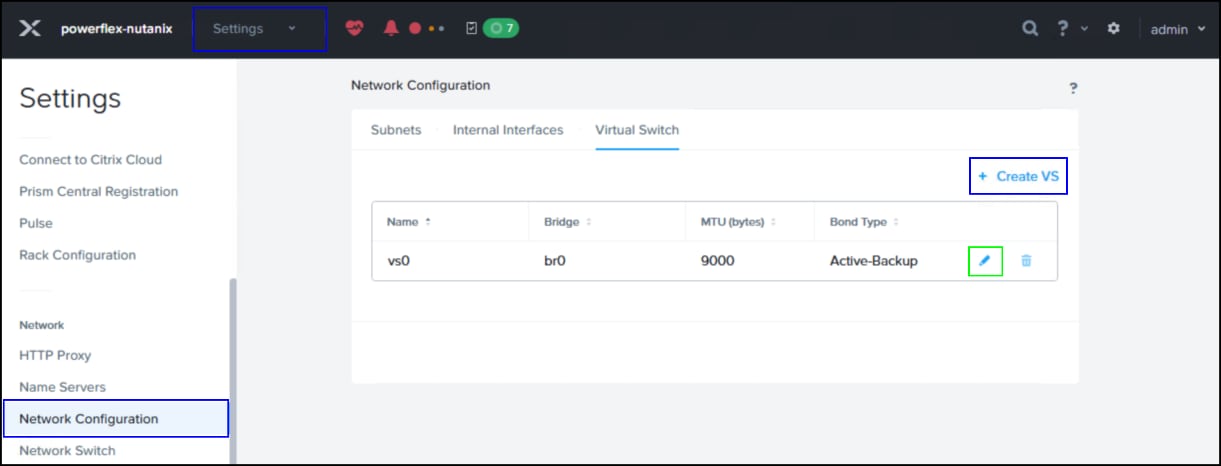Edit vs0 with the pencil icon
The width and height of the screenshot is (1221, 466).
(x=985, y=261)
